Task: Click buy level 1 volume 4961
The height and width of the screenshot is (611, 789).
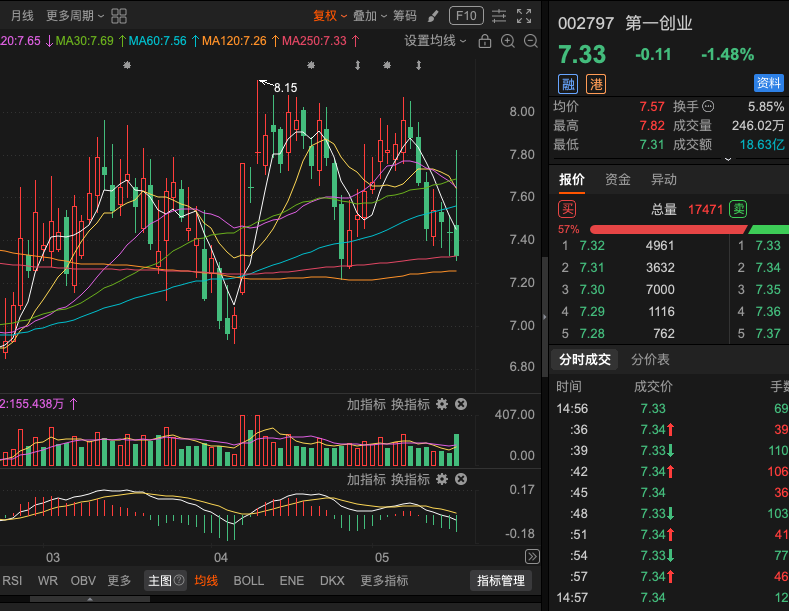Action: click(660, 246)
